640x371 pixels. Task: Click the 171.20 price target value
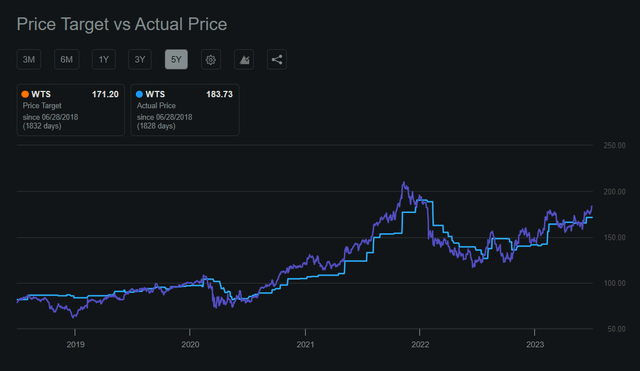[x=105, y=94]
